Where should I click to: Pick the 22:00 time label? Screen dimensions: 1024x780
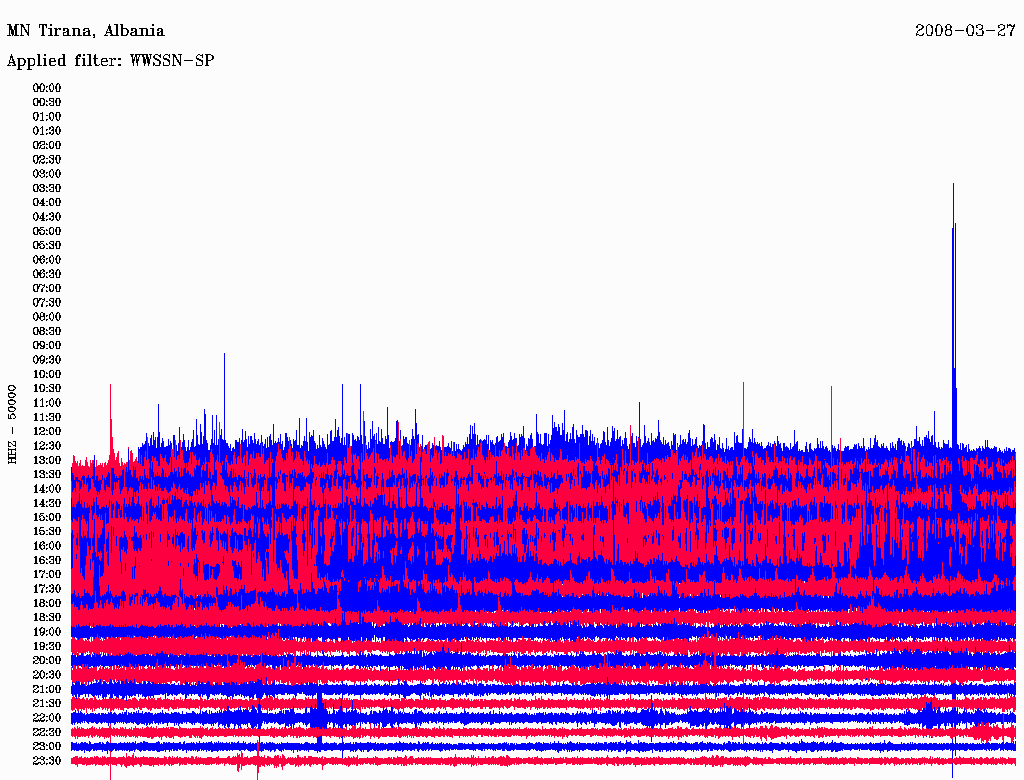click(47, 717)
